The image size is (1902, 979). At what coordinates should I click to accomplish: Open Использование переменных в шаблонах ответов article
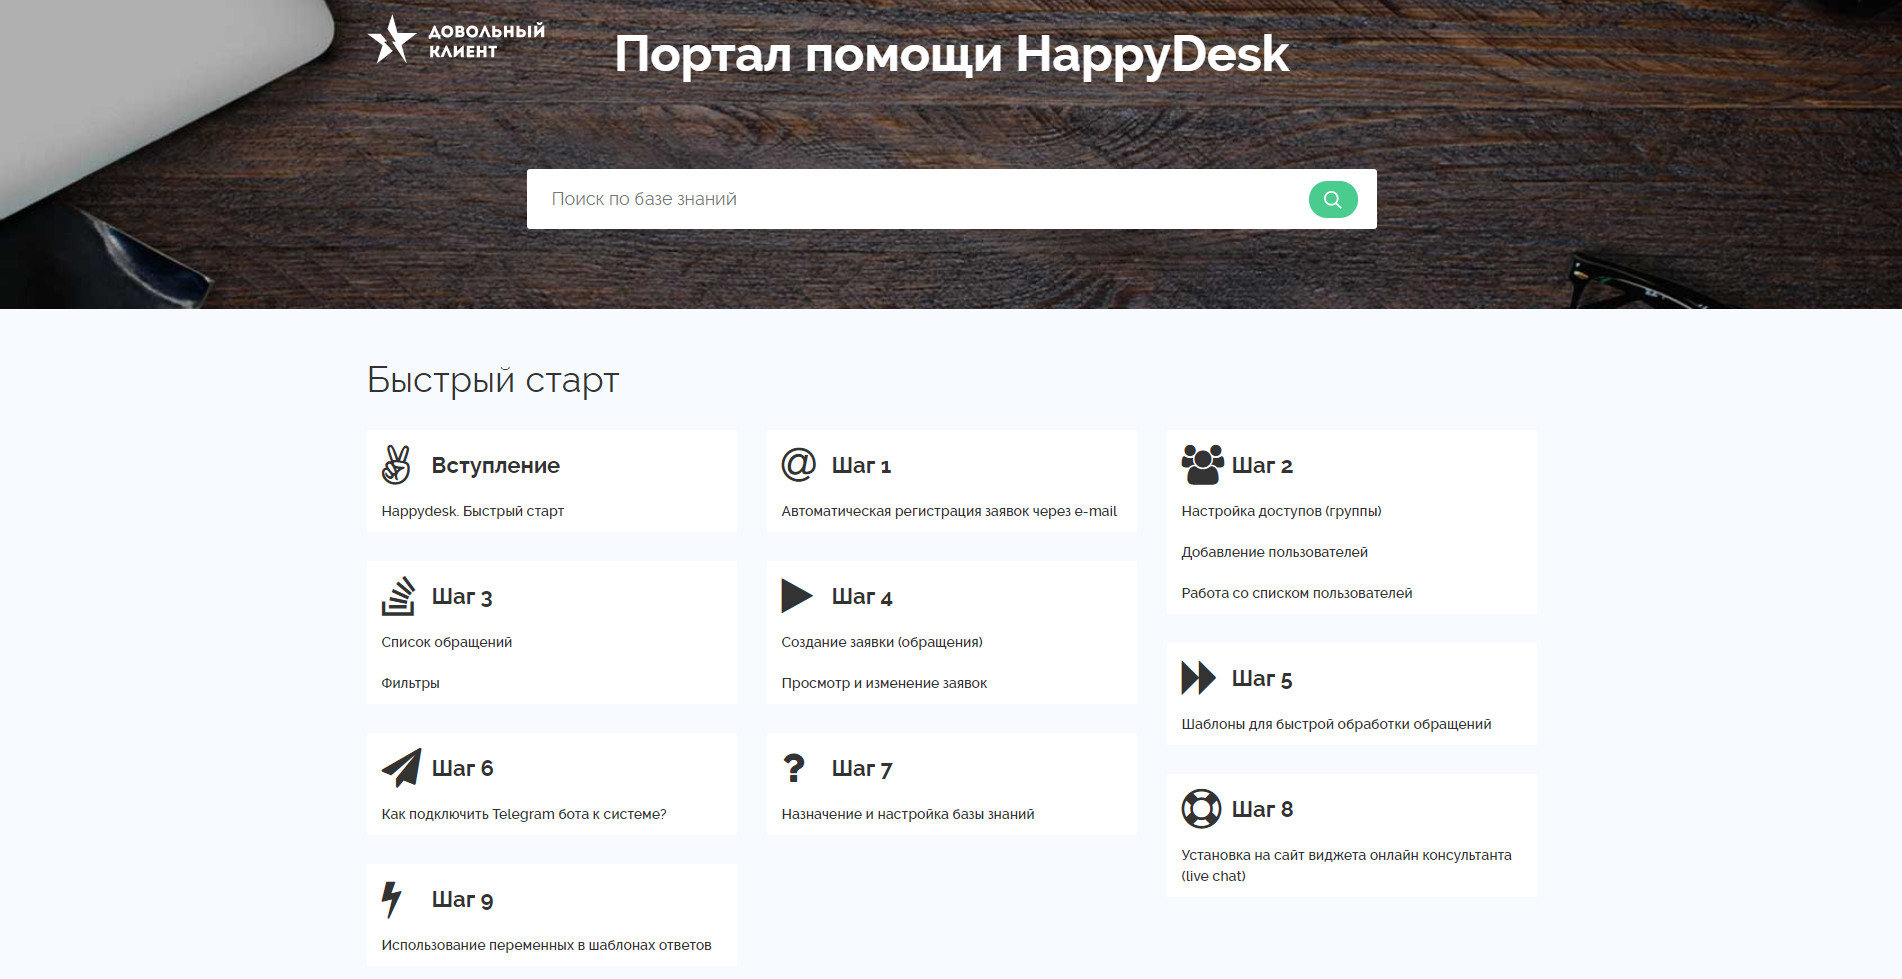[x=546, y=945]
